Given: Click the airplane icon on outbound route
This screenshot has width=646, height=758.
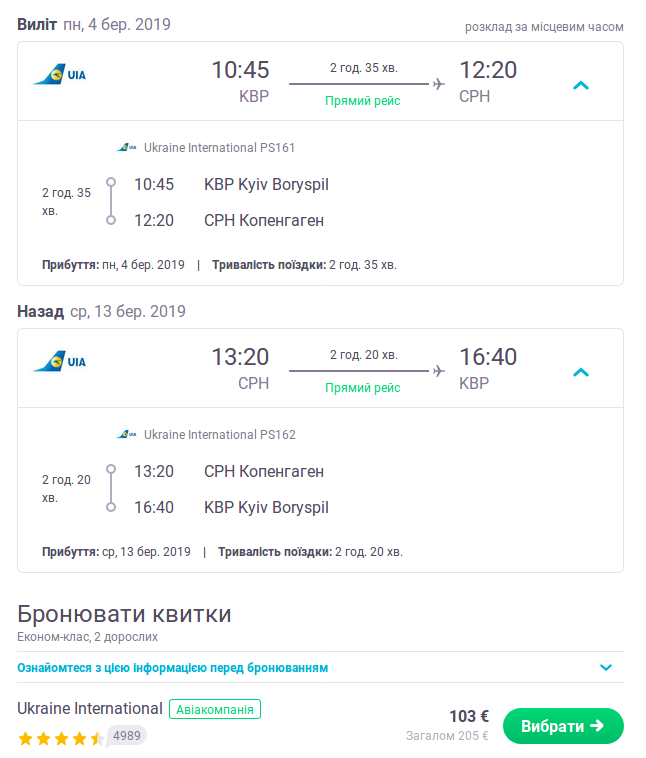Looking at the screenshot, I should coord(438,84).
